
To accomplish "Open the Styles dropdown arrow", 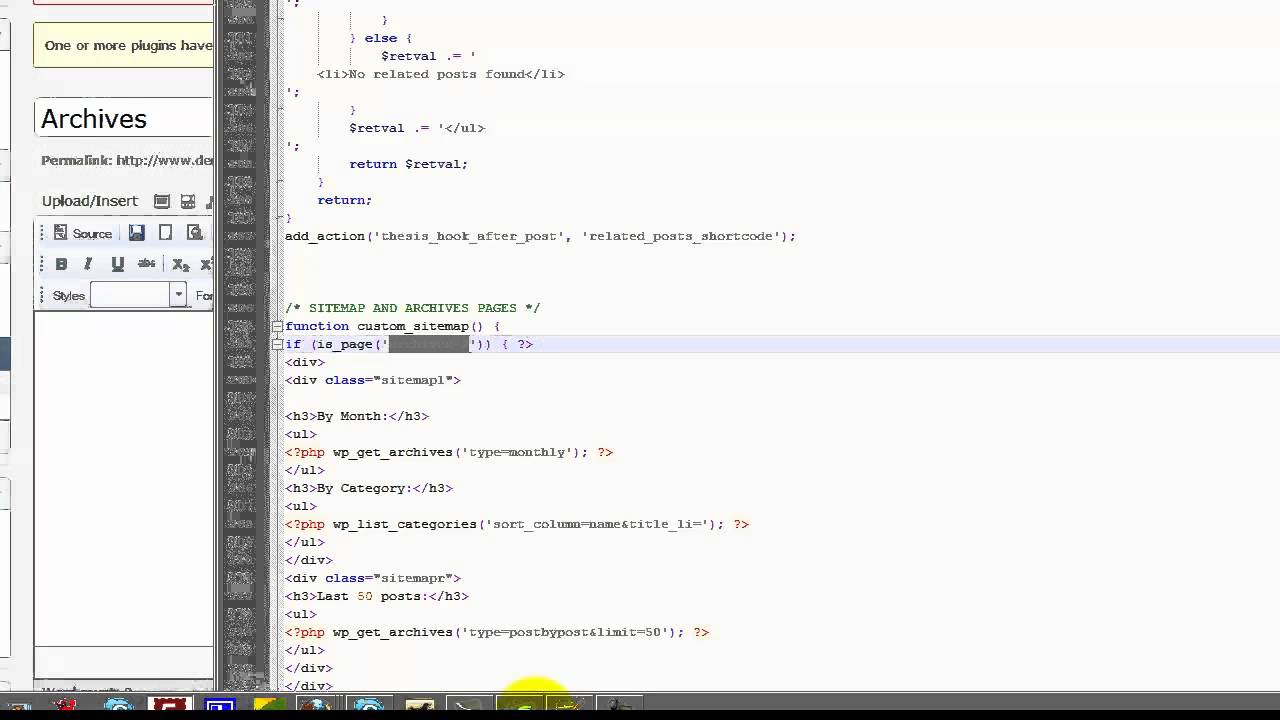I will pos(178,295).
